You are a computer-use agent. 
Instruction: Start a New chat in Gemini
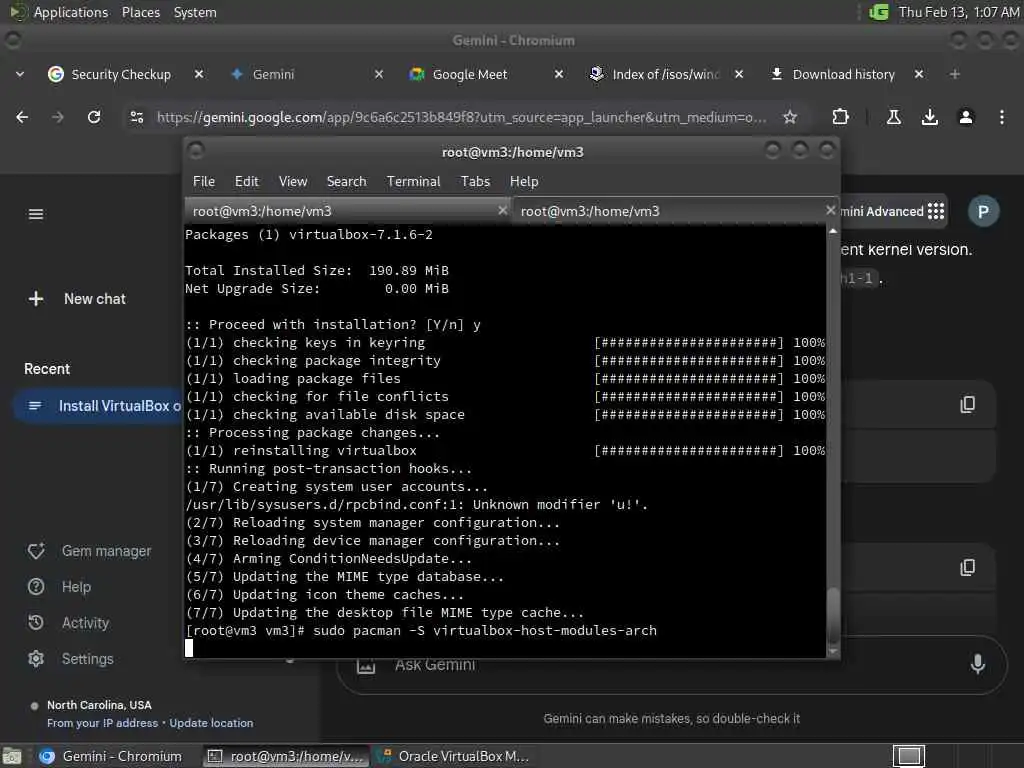pyautogui.click(x=77, y=299)
